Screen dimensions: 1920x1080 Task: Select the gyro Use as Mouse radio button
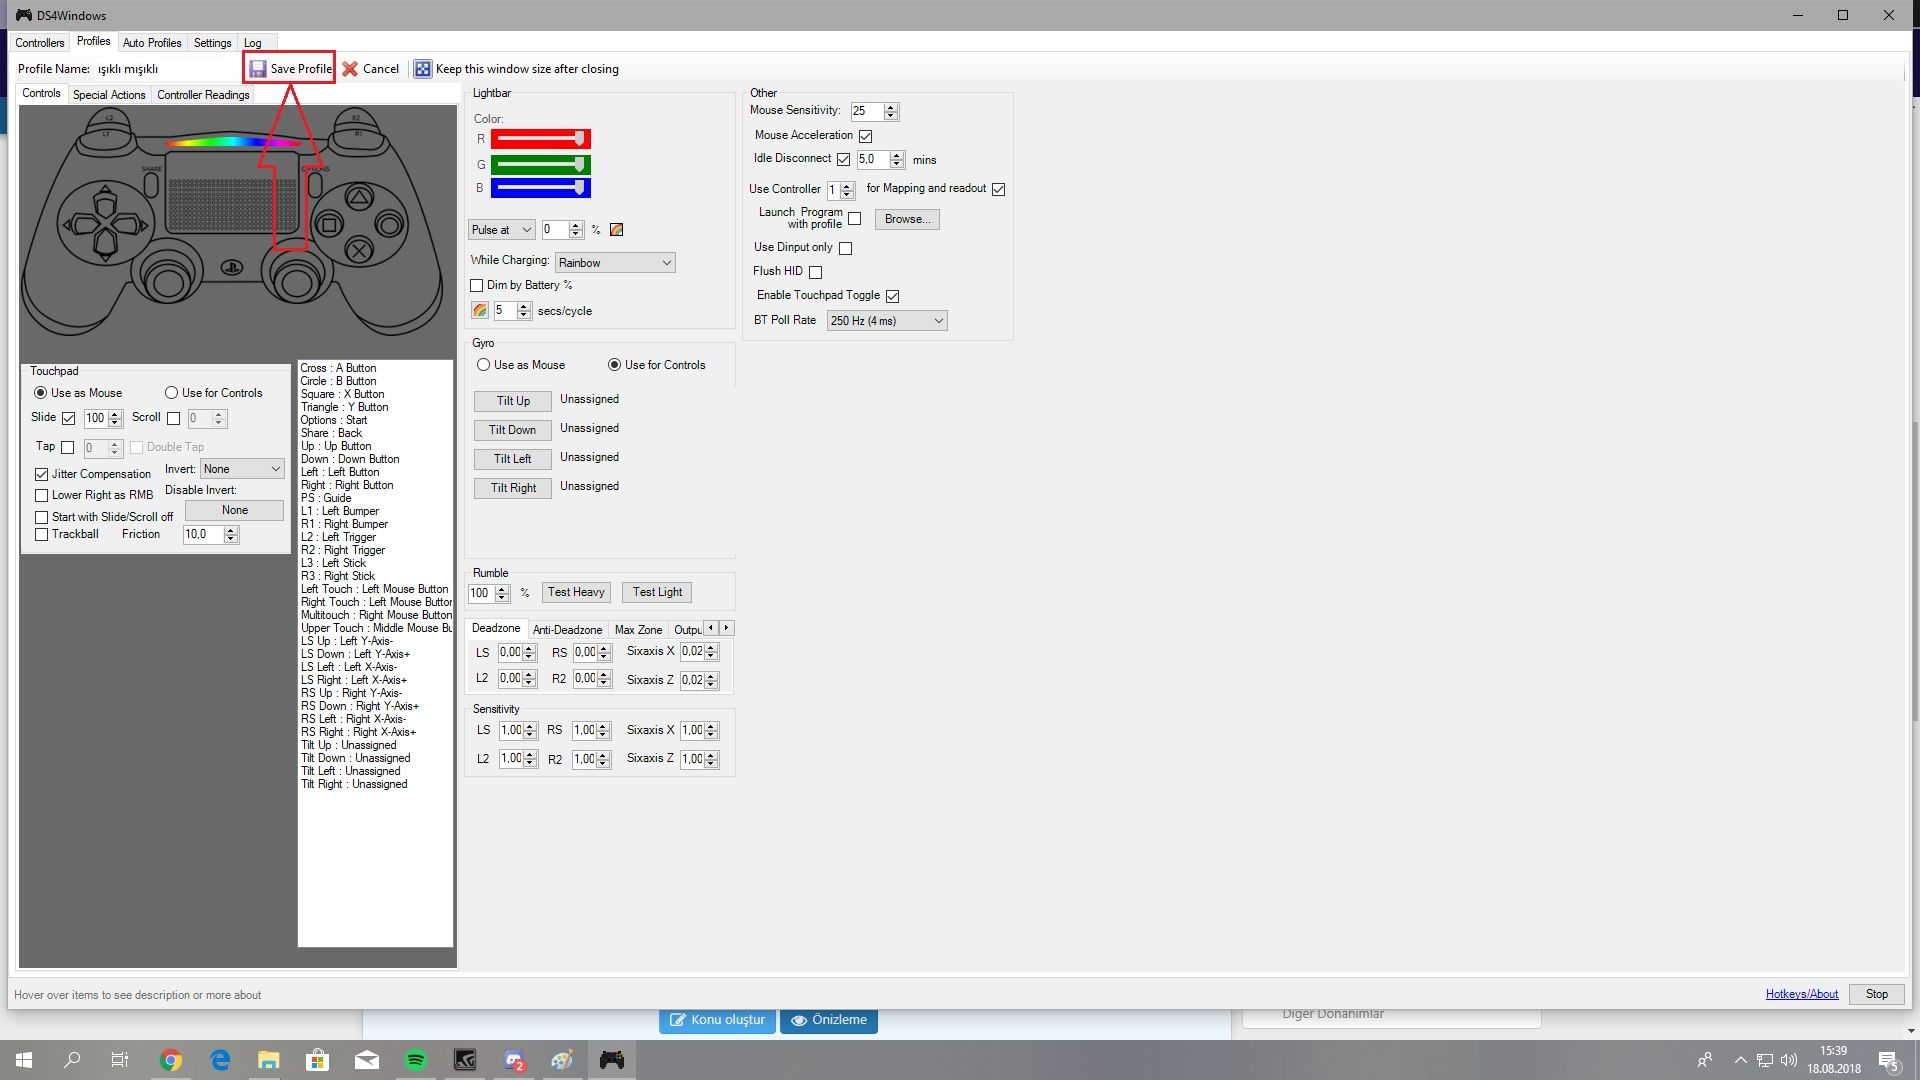click(x=484, y=365)
